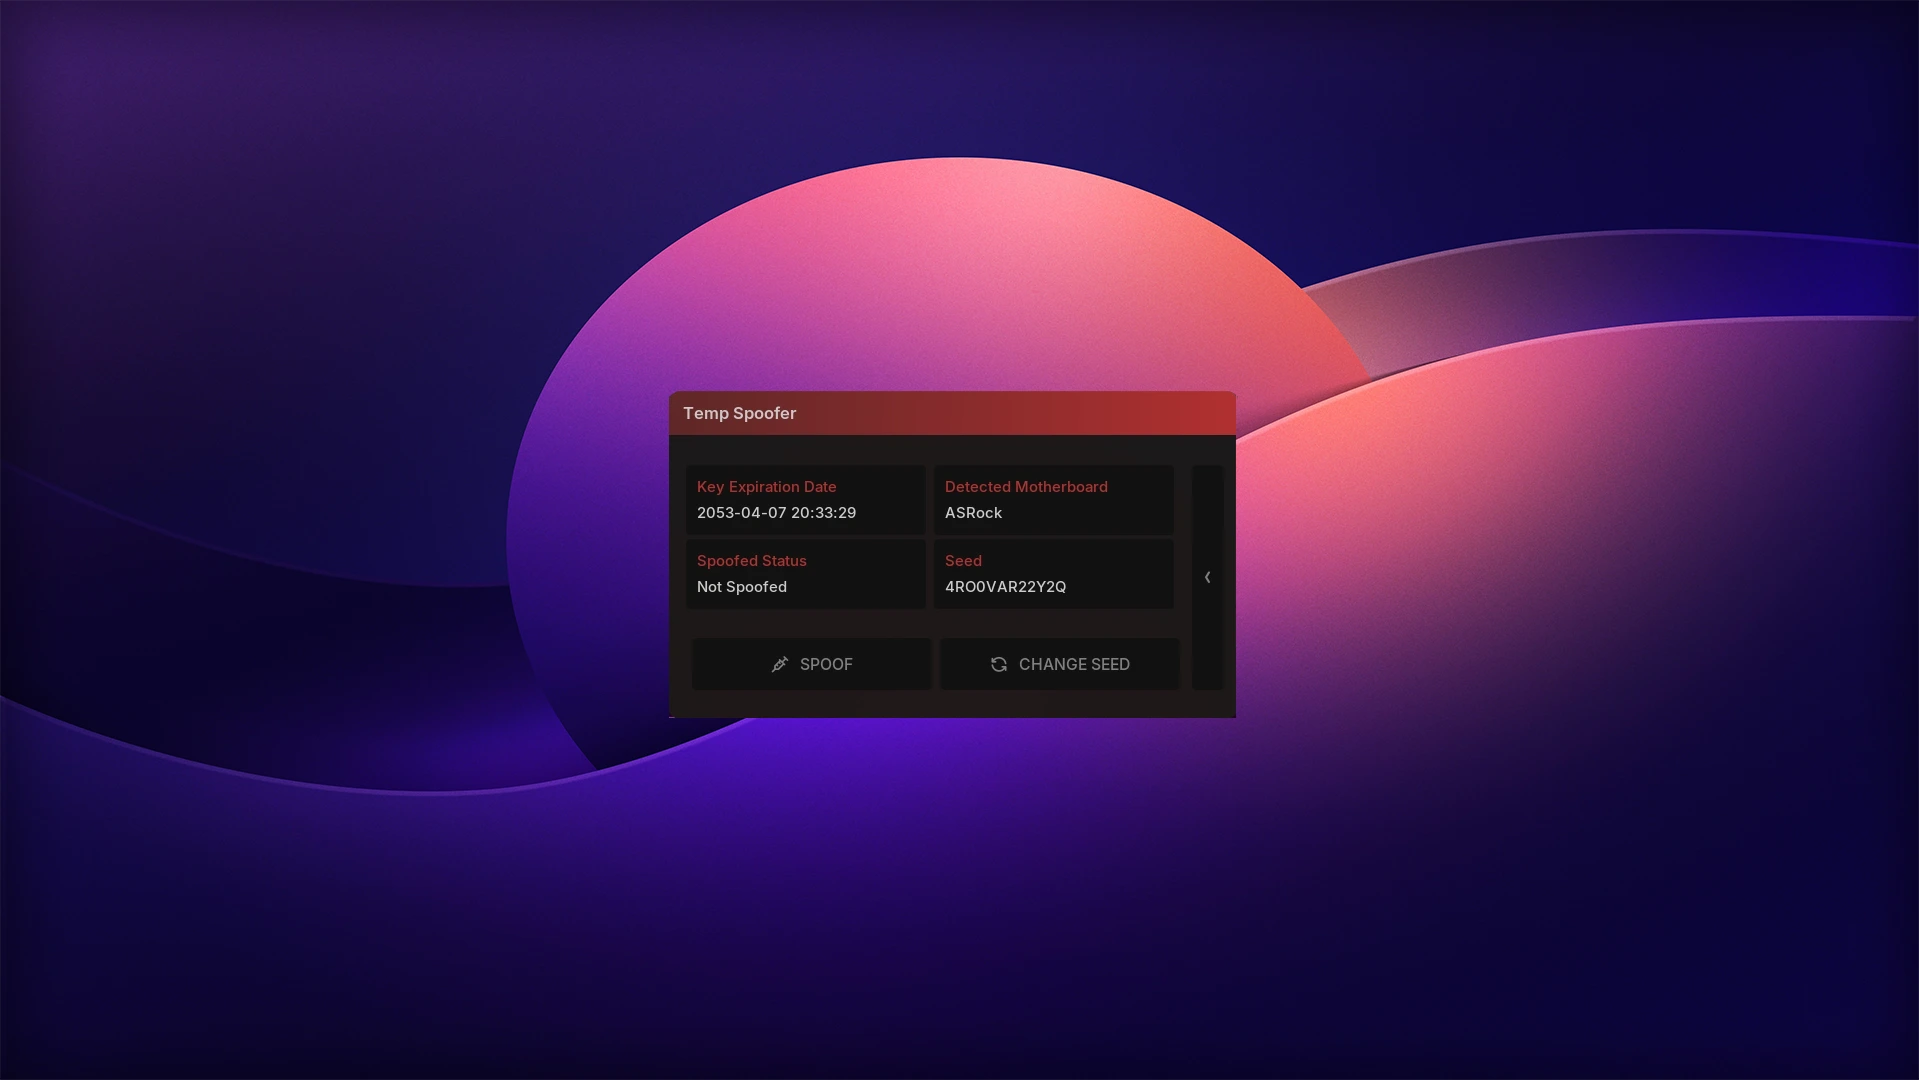This screenshot has width=1920, height=1080.
Task: Click the syringe icon on Spoof button
Action: tap(780, 664)
